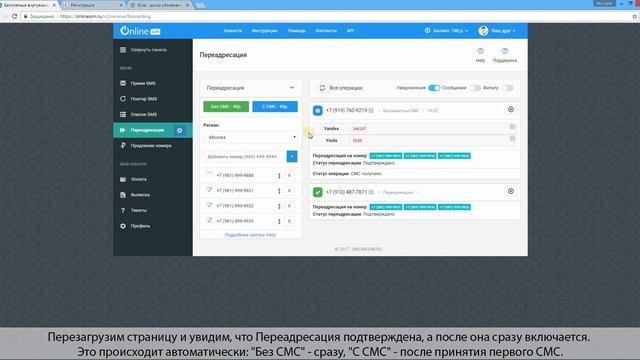Delete the +7 (910) 487-7871 operation
Viewport: 640px width, 360px height.
pos(511,191)
